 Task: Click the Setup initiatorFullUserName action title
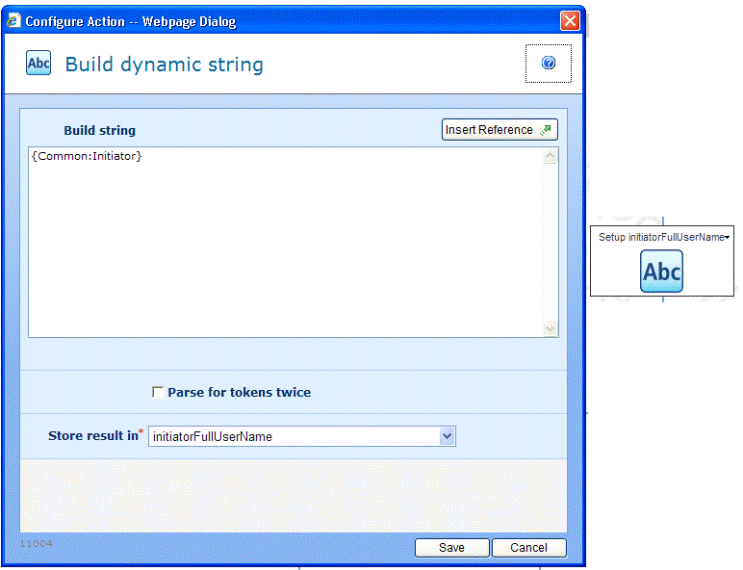(661, 237)
